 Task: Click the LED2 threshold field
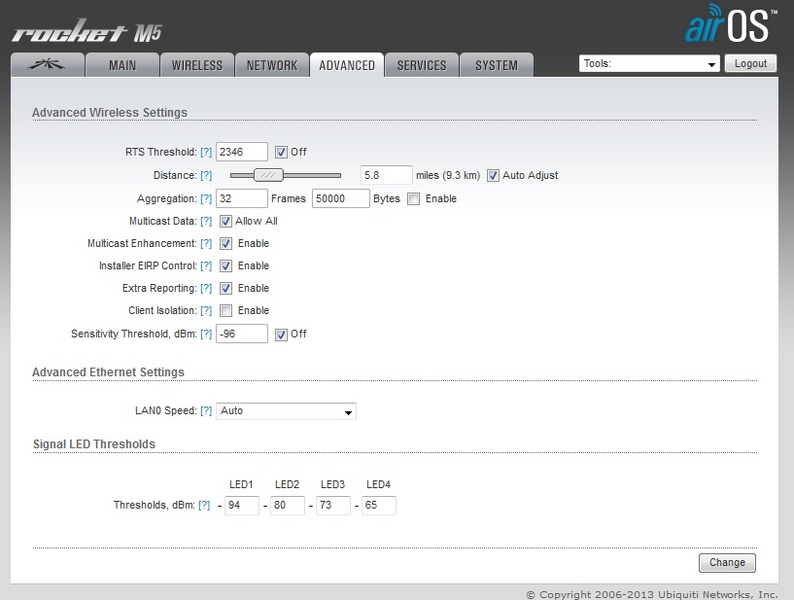pyautogui.click(x=288, y=505)
